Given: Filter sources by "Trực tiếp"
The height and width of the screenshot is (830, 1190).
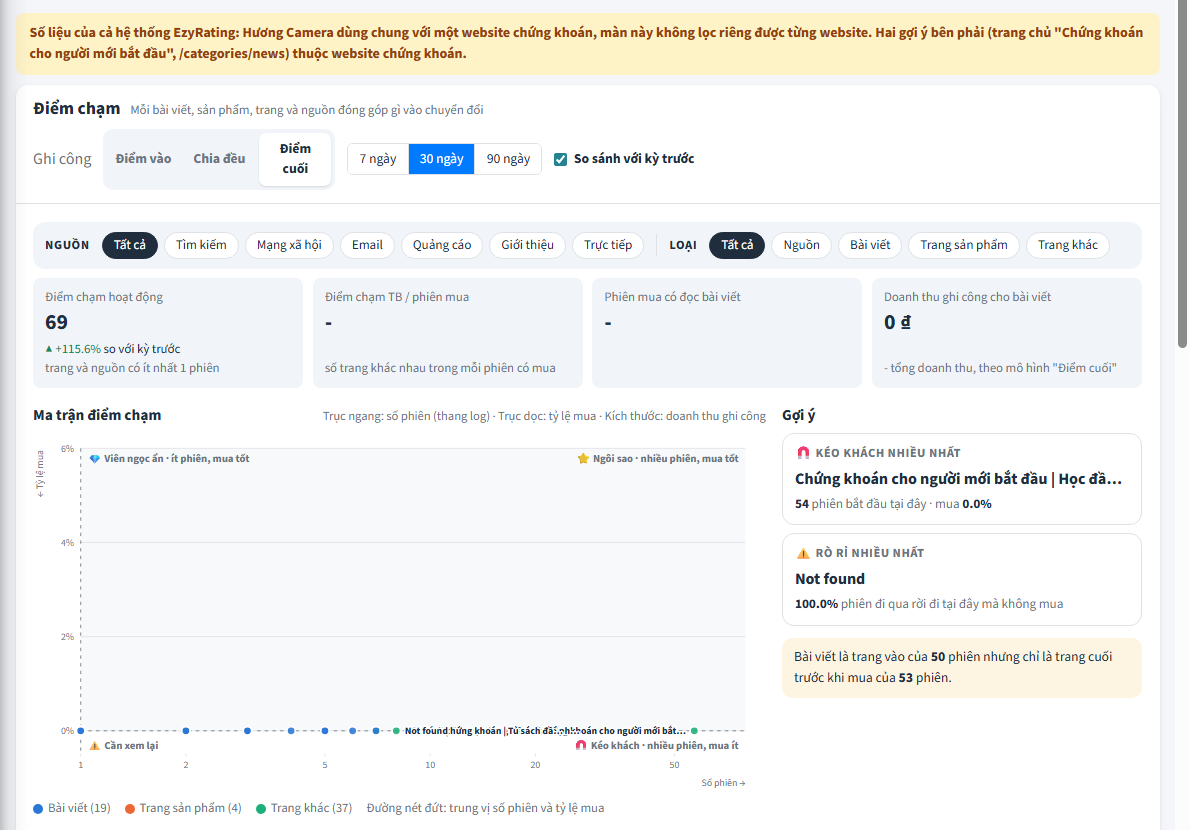Looking at the screenshot, I should click(608, 245).
